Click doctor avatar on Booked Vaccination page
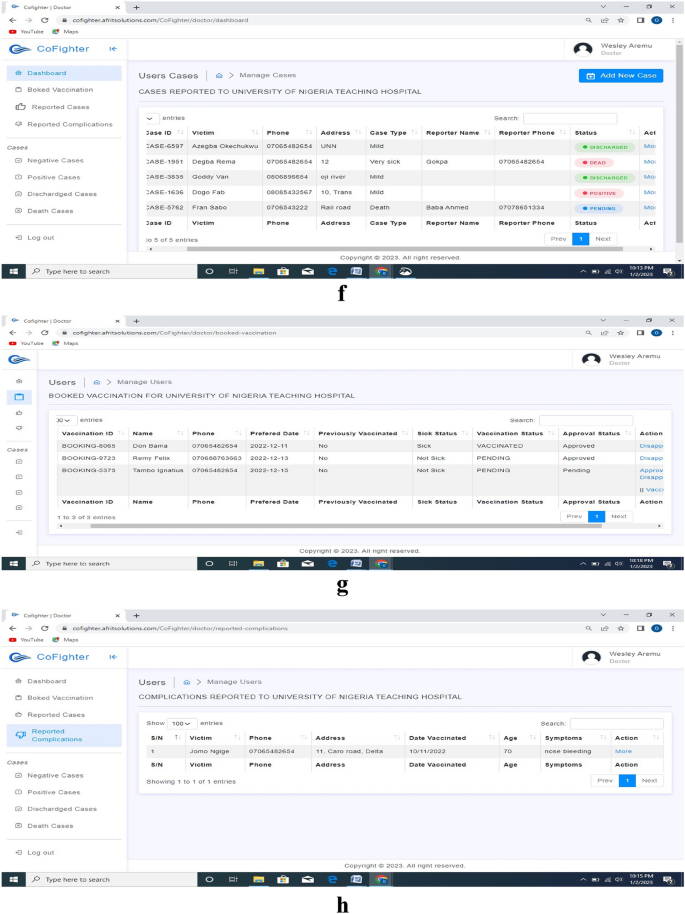Viewport: 685px width, 914px height. pyautogui.click(x=591, y=359)
